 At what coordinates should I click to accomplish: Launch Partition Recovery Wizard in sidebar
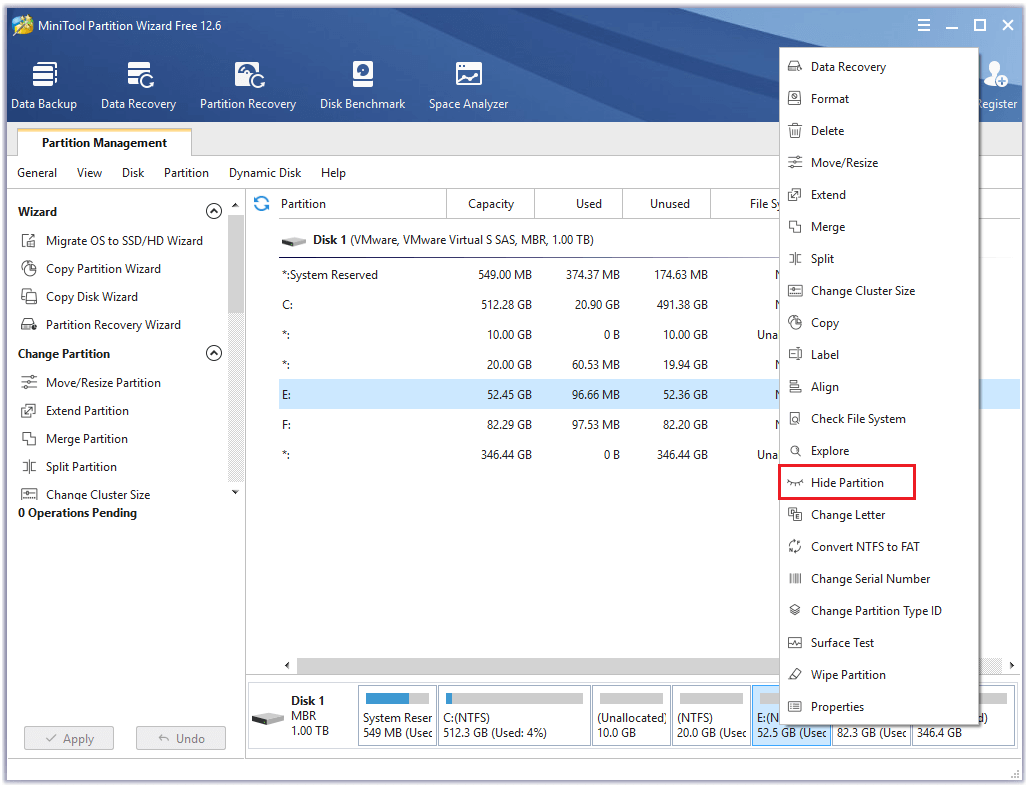pyautogui.click(x=101, y=325)
